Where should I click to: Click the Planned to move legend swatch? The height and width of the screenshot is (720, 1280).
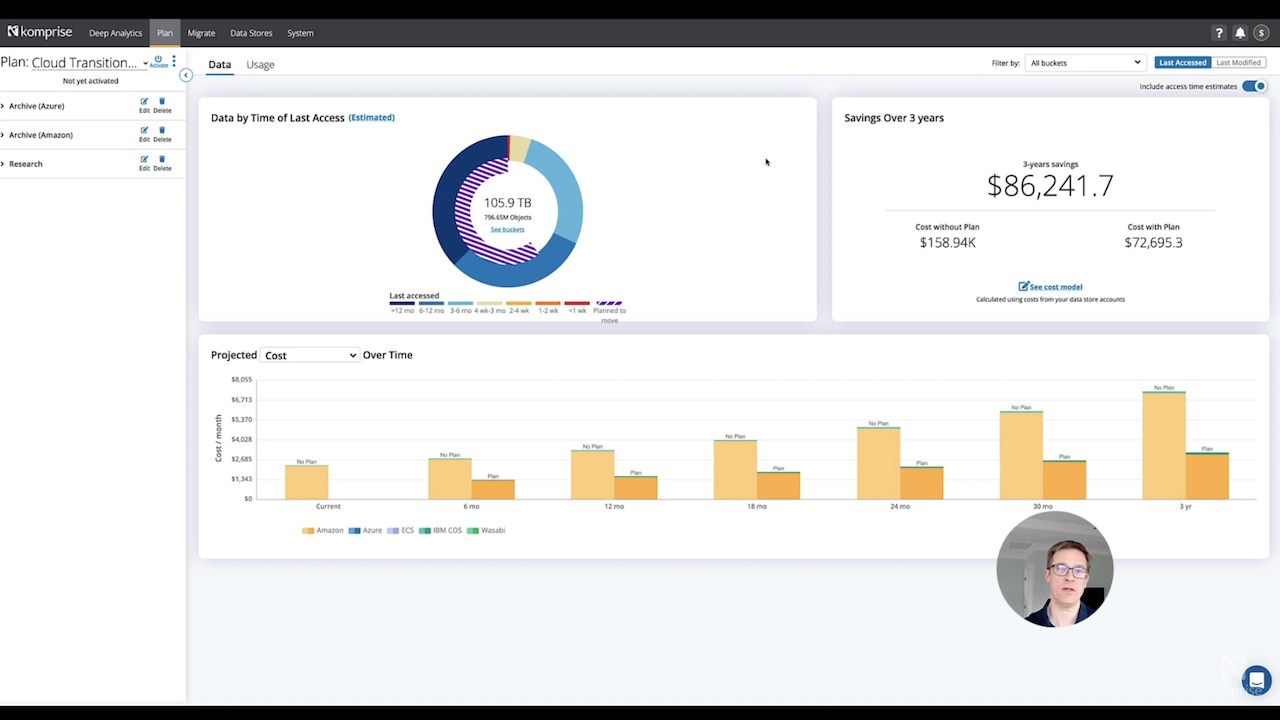(x=609, y=303)
